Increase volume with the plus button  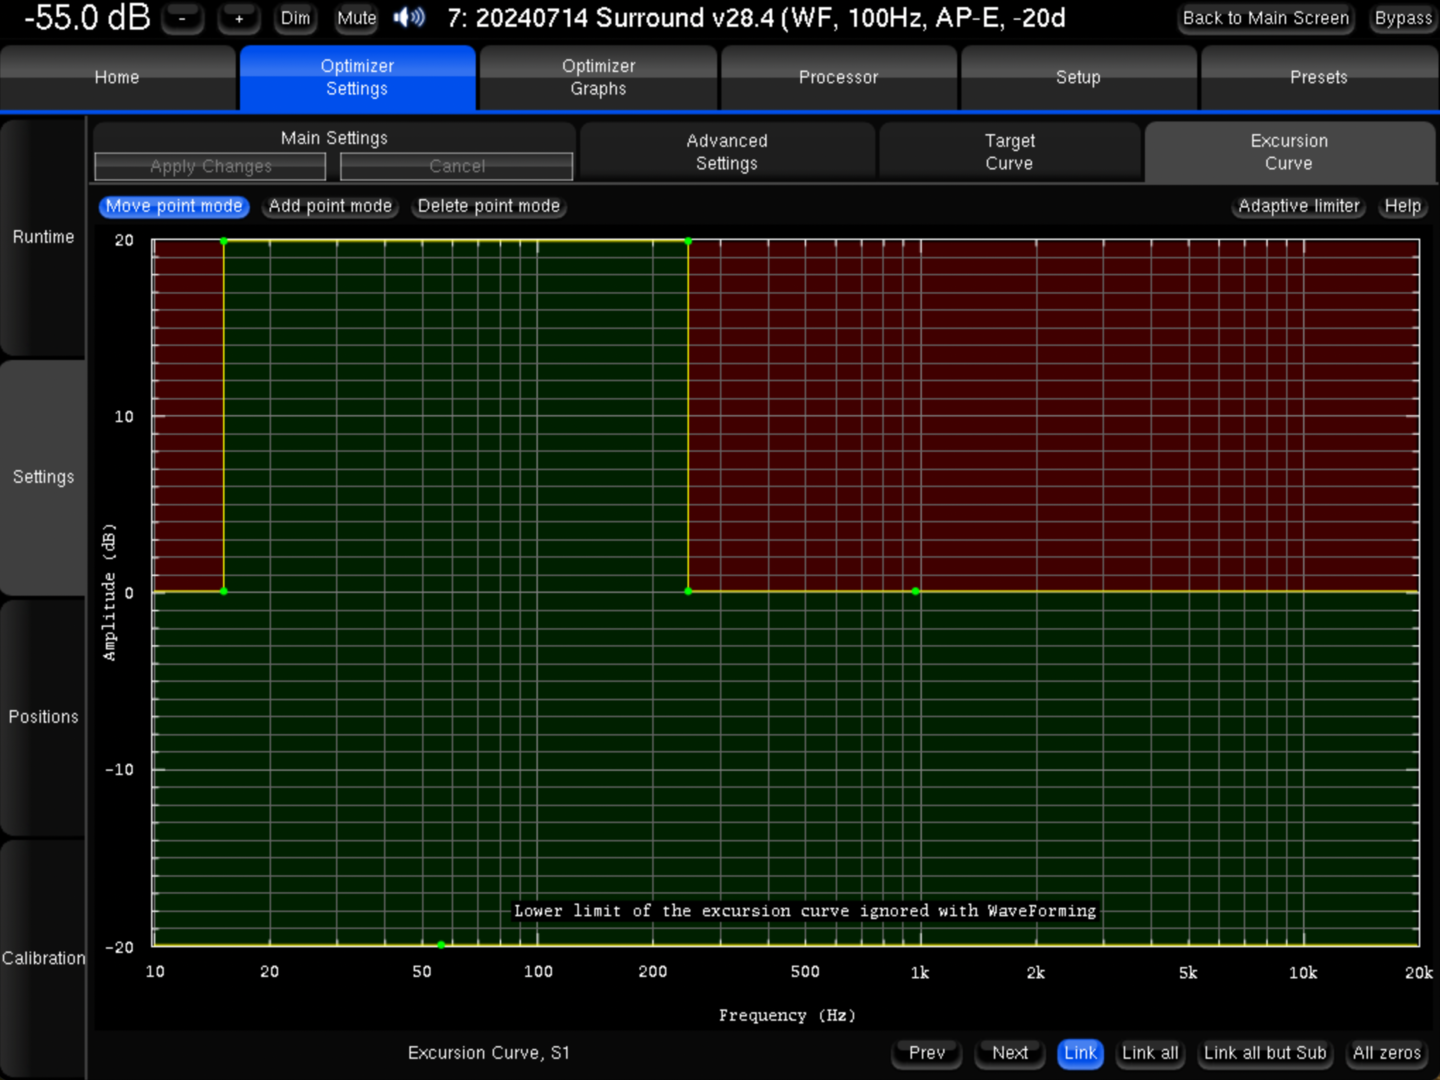(x=239, y=18)
